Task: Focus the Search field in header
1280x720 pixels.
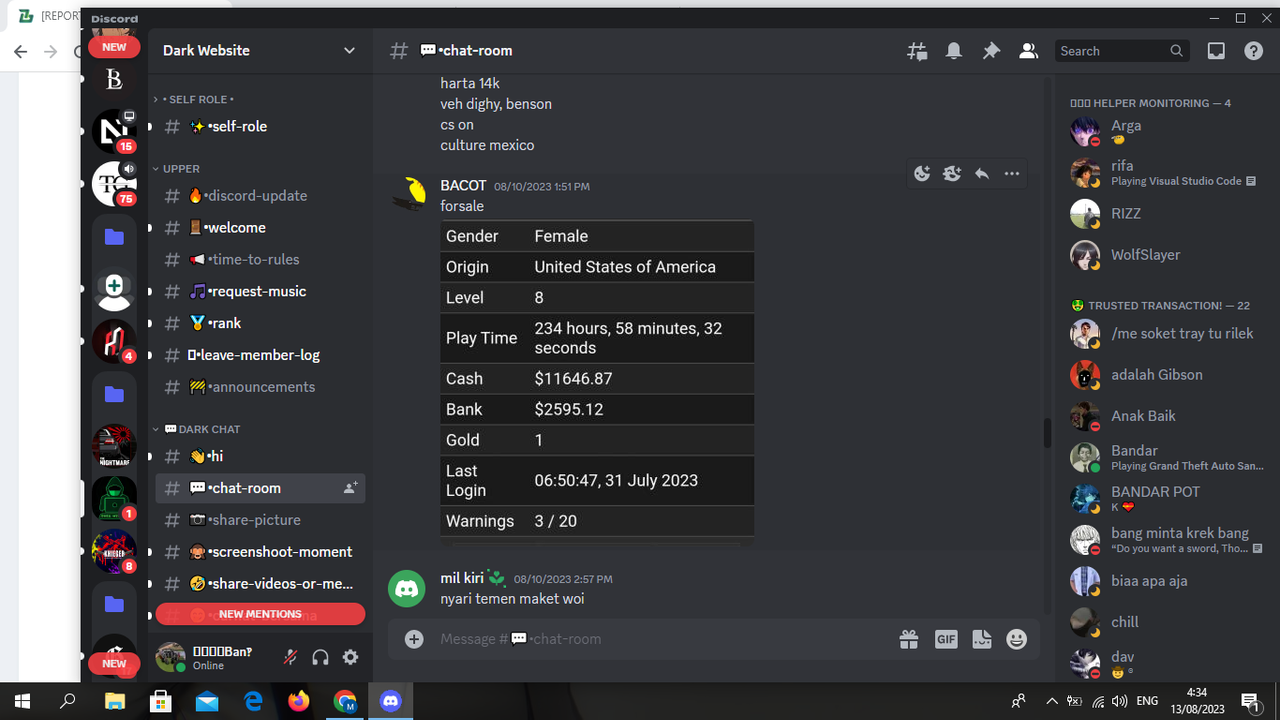Action: click(1121, 51)
